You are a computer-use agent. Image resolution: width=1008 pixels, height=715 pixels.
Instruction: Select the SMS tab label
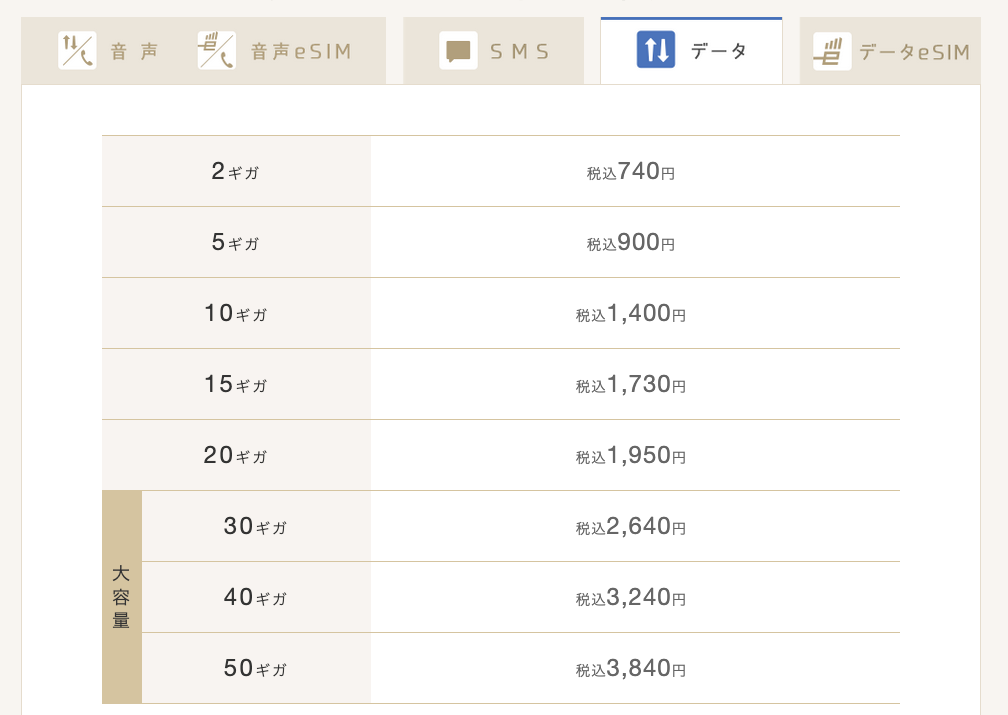pos(519,51)
